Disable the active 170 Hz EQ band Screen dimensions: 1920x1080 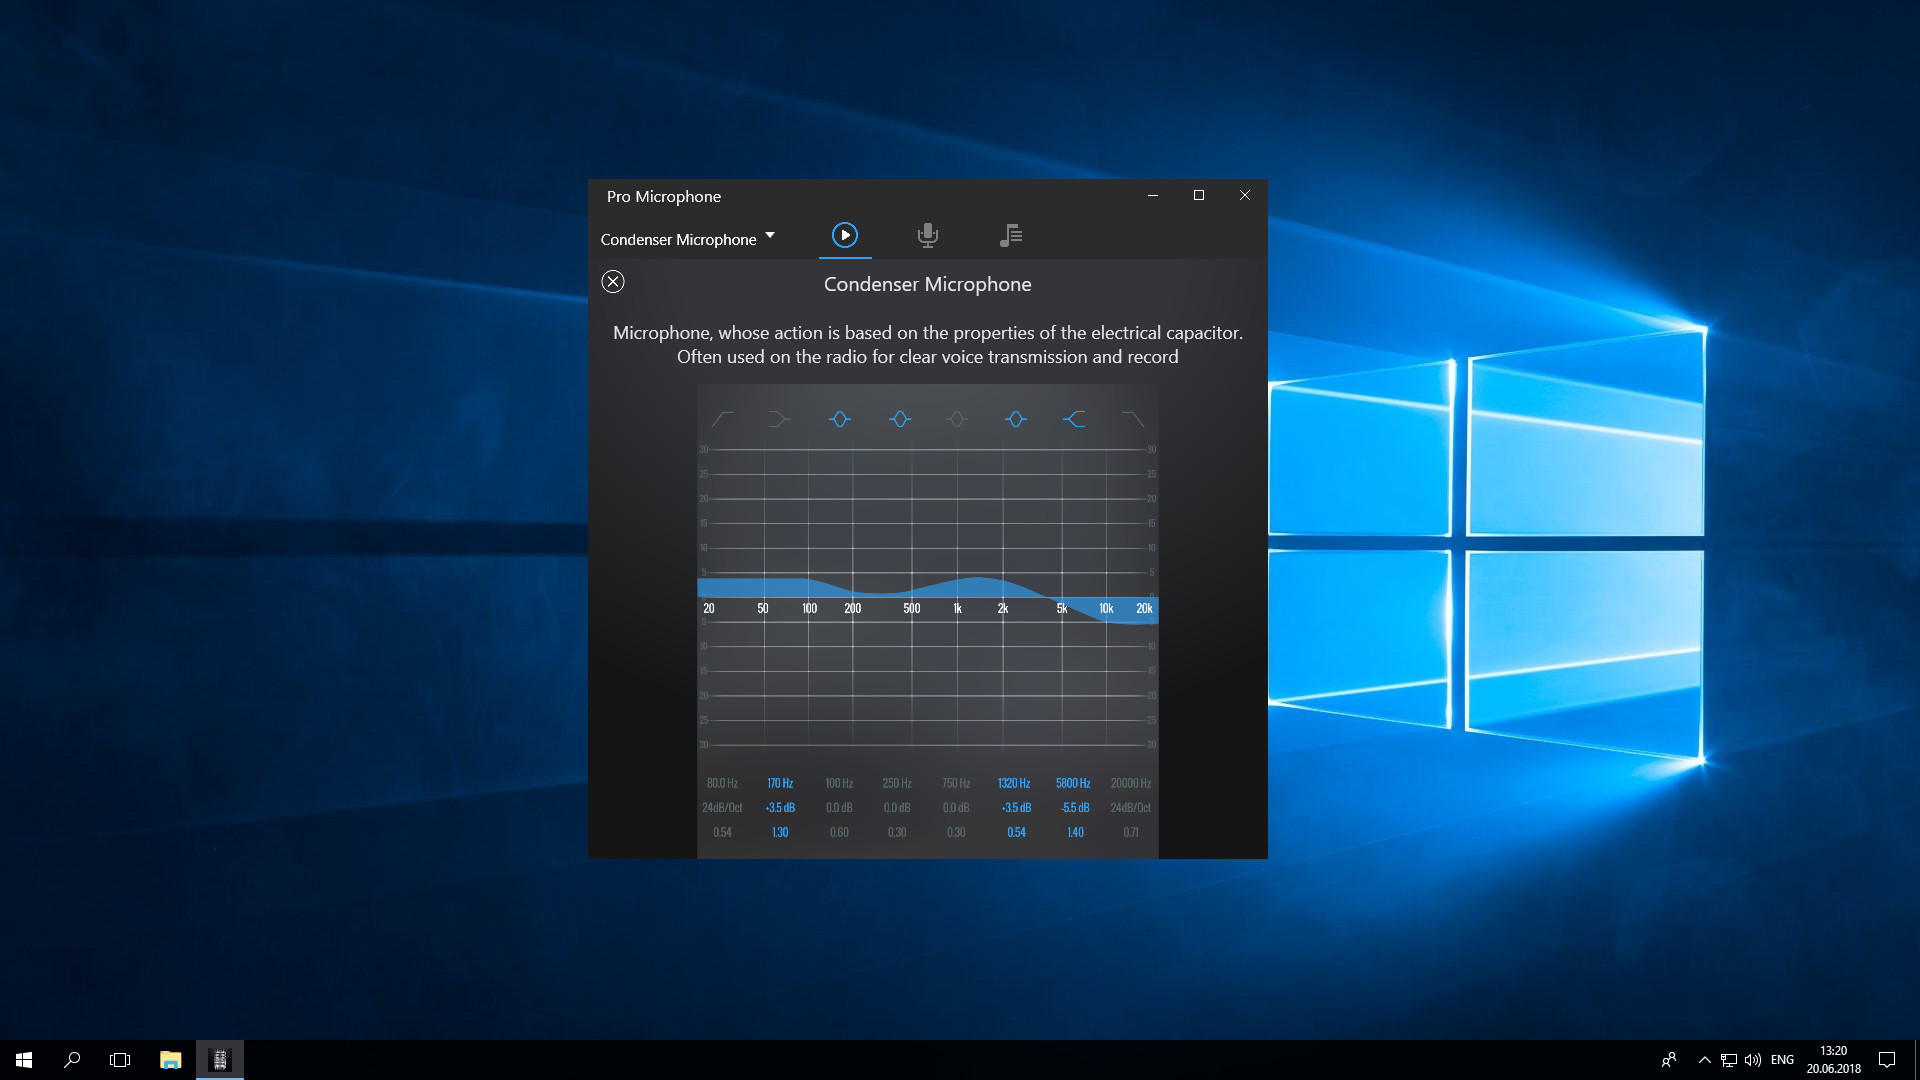click(x=781, y=420)
